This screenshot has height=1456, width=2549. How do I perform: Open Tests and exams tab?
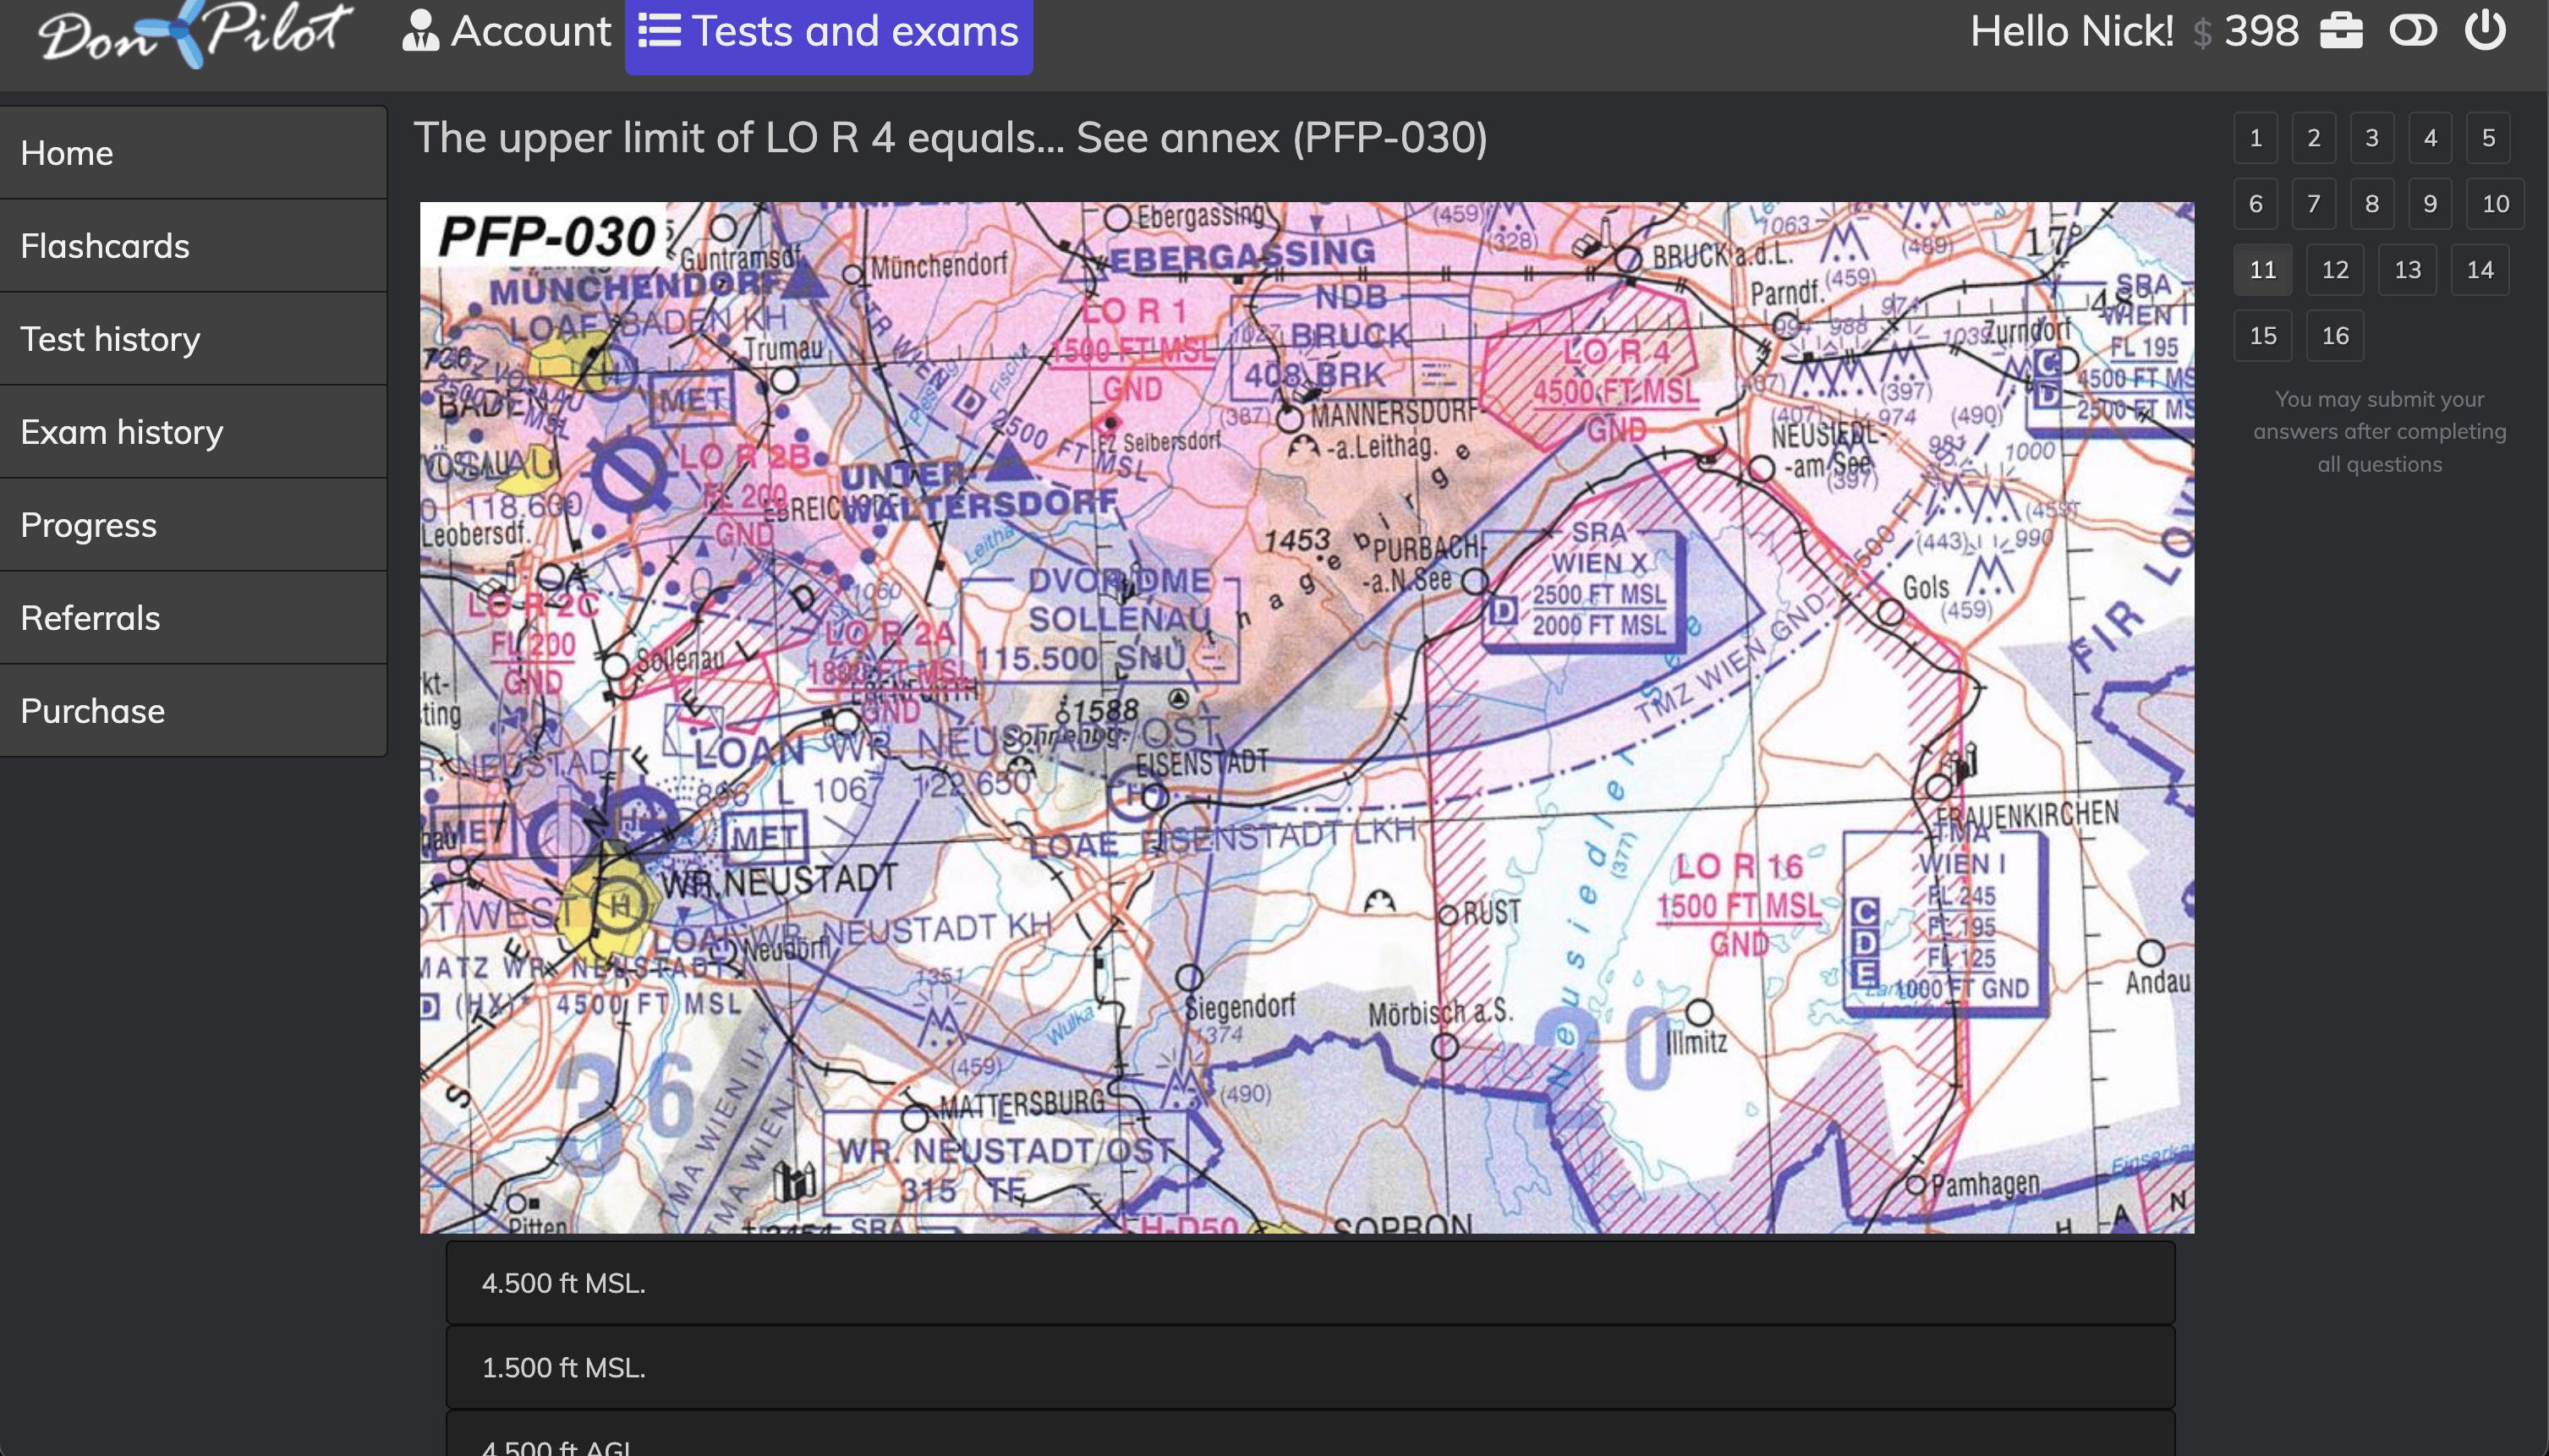829,31
